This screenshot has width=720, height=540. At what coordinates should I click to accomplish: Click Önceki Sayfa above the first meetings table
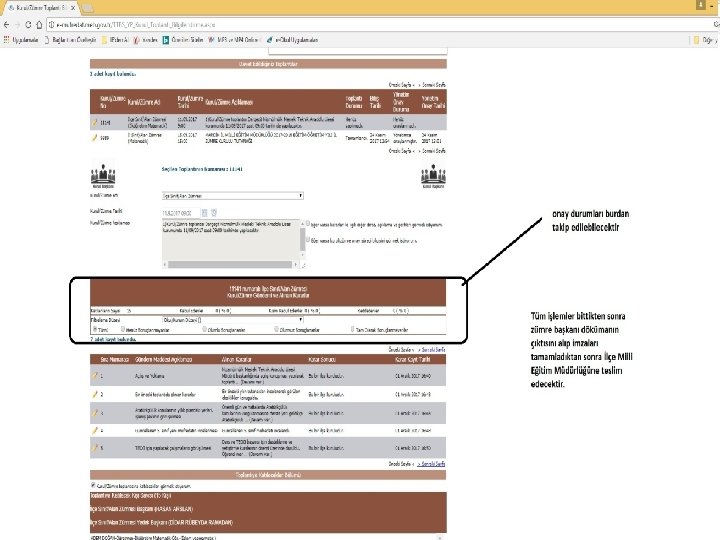(x=400, y=85)
